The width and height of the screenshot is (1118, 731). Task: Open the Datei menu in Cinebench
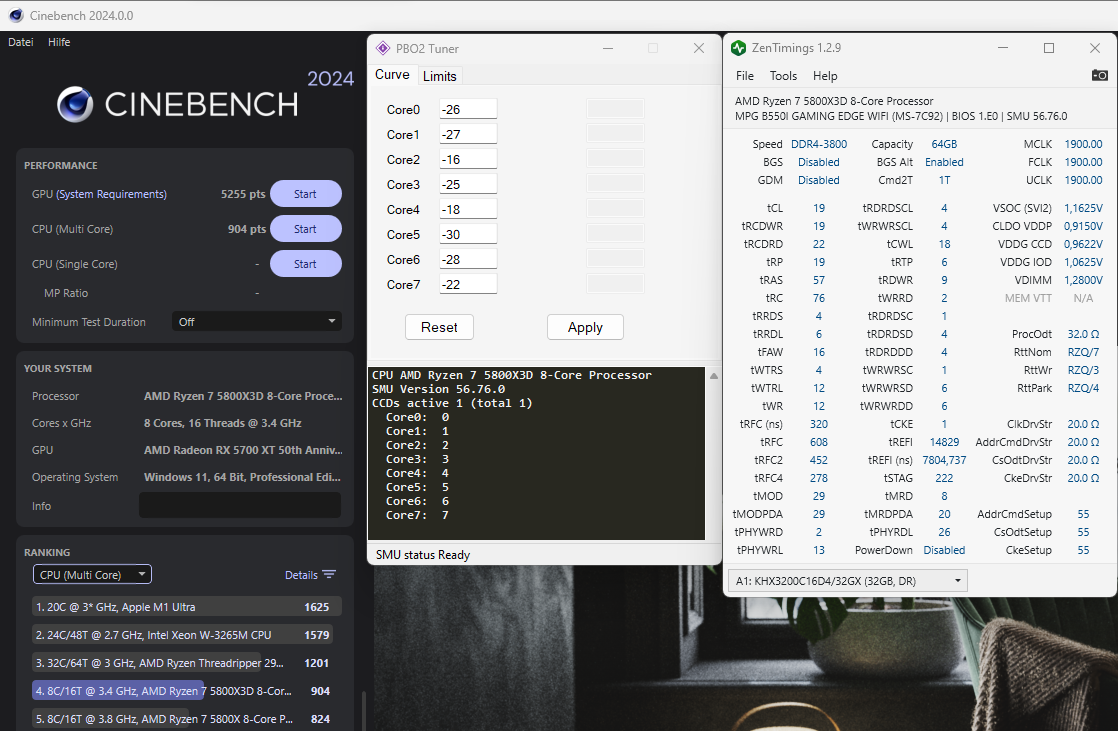[21, 42]
